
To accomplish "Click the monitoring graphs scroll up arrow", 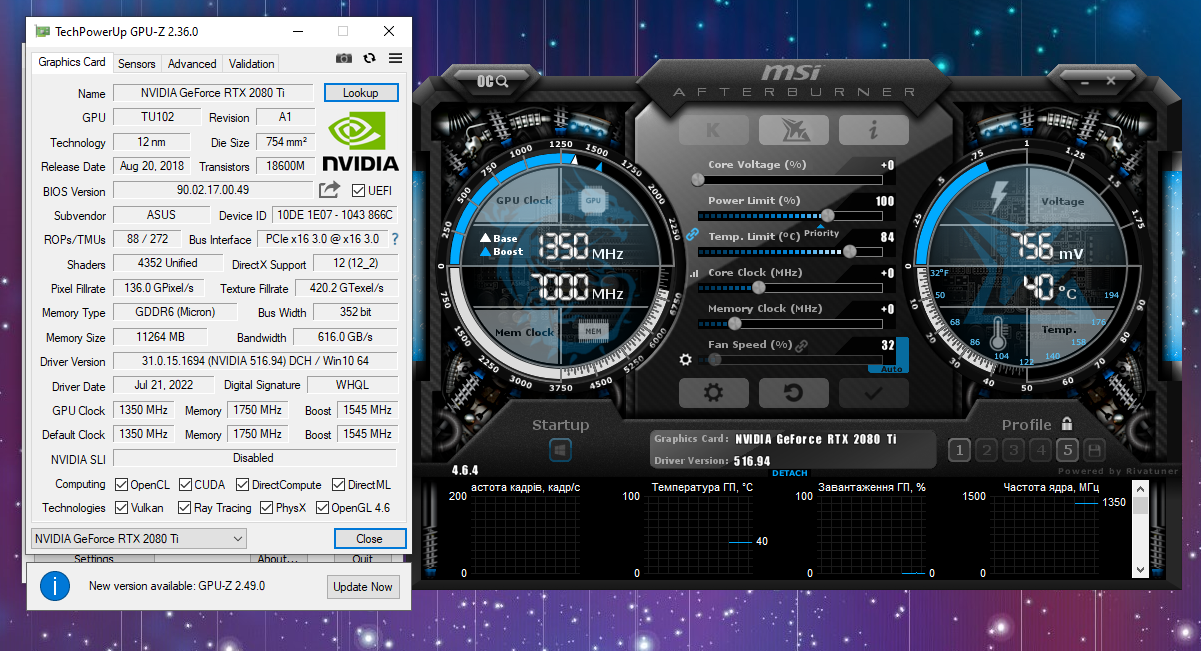I will click(x=1141, y=488).
